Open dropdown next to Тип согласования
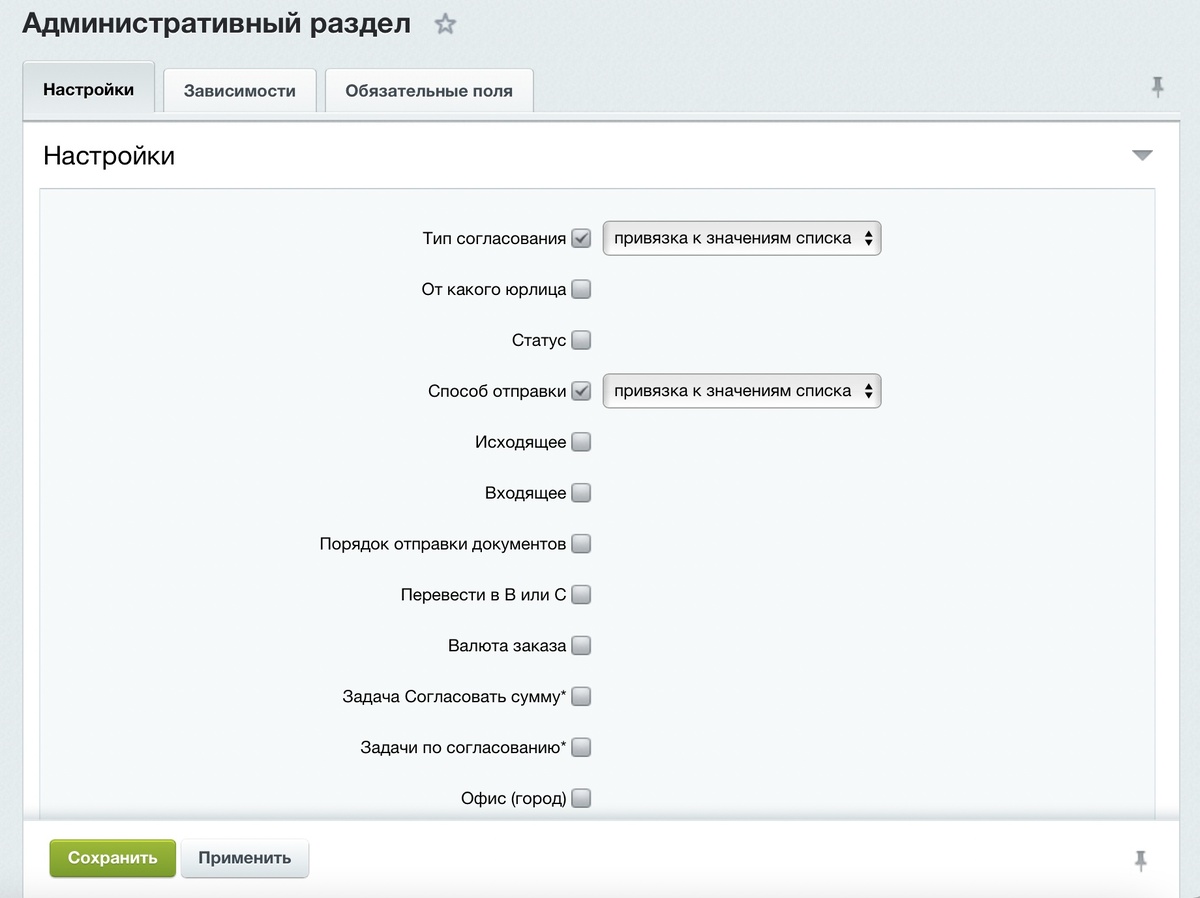 pos(742,239)
